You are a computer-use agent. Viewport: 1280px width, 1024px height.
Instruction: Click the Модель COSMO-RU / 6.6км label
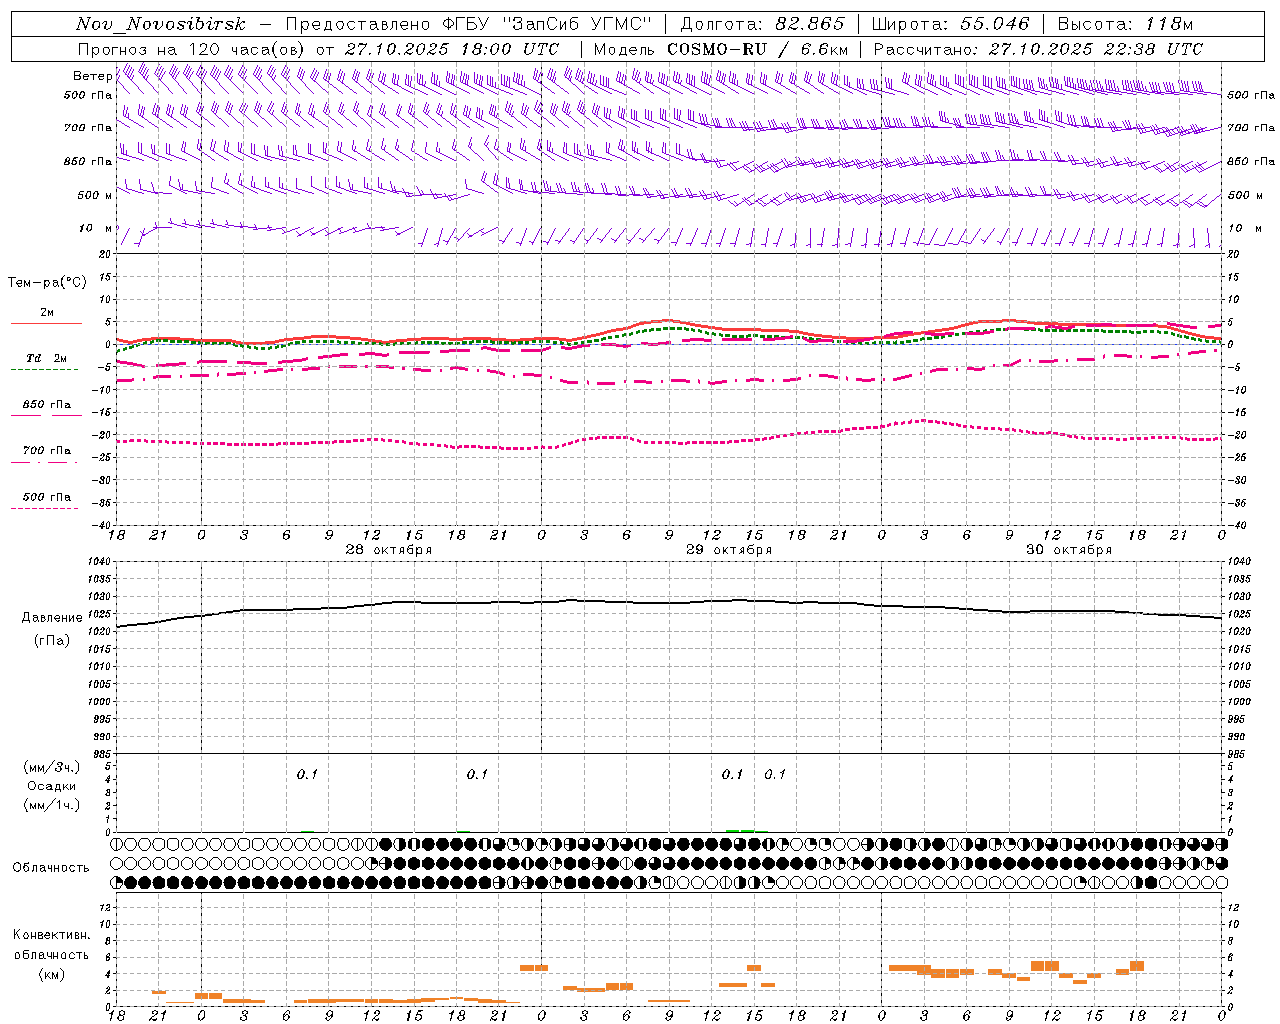(720, 48)
